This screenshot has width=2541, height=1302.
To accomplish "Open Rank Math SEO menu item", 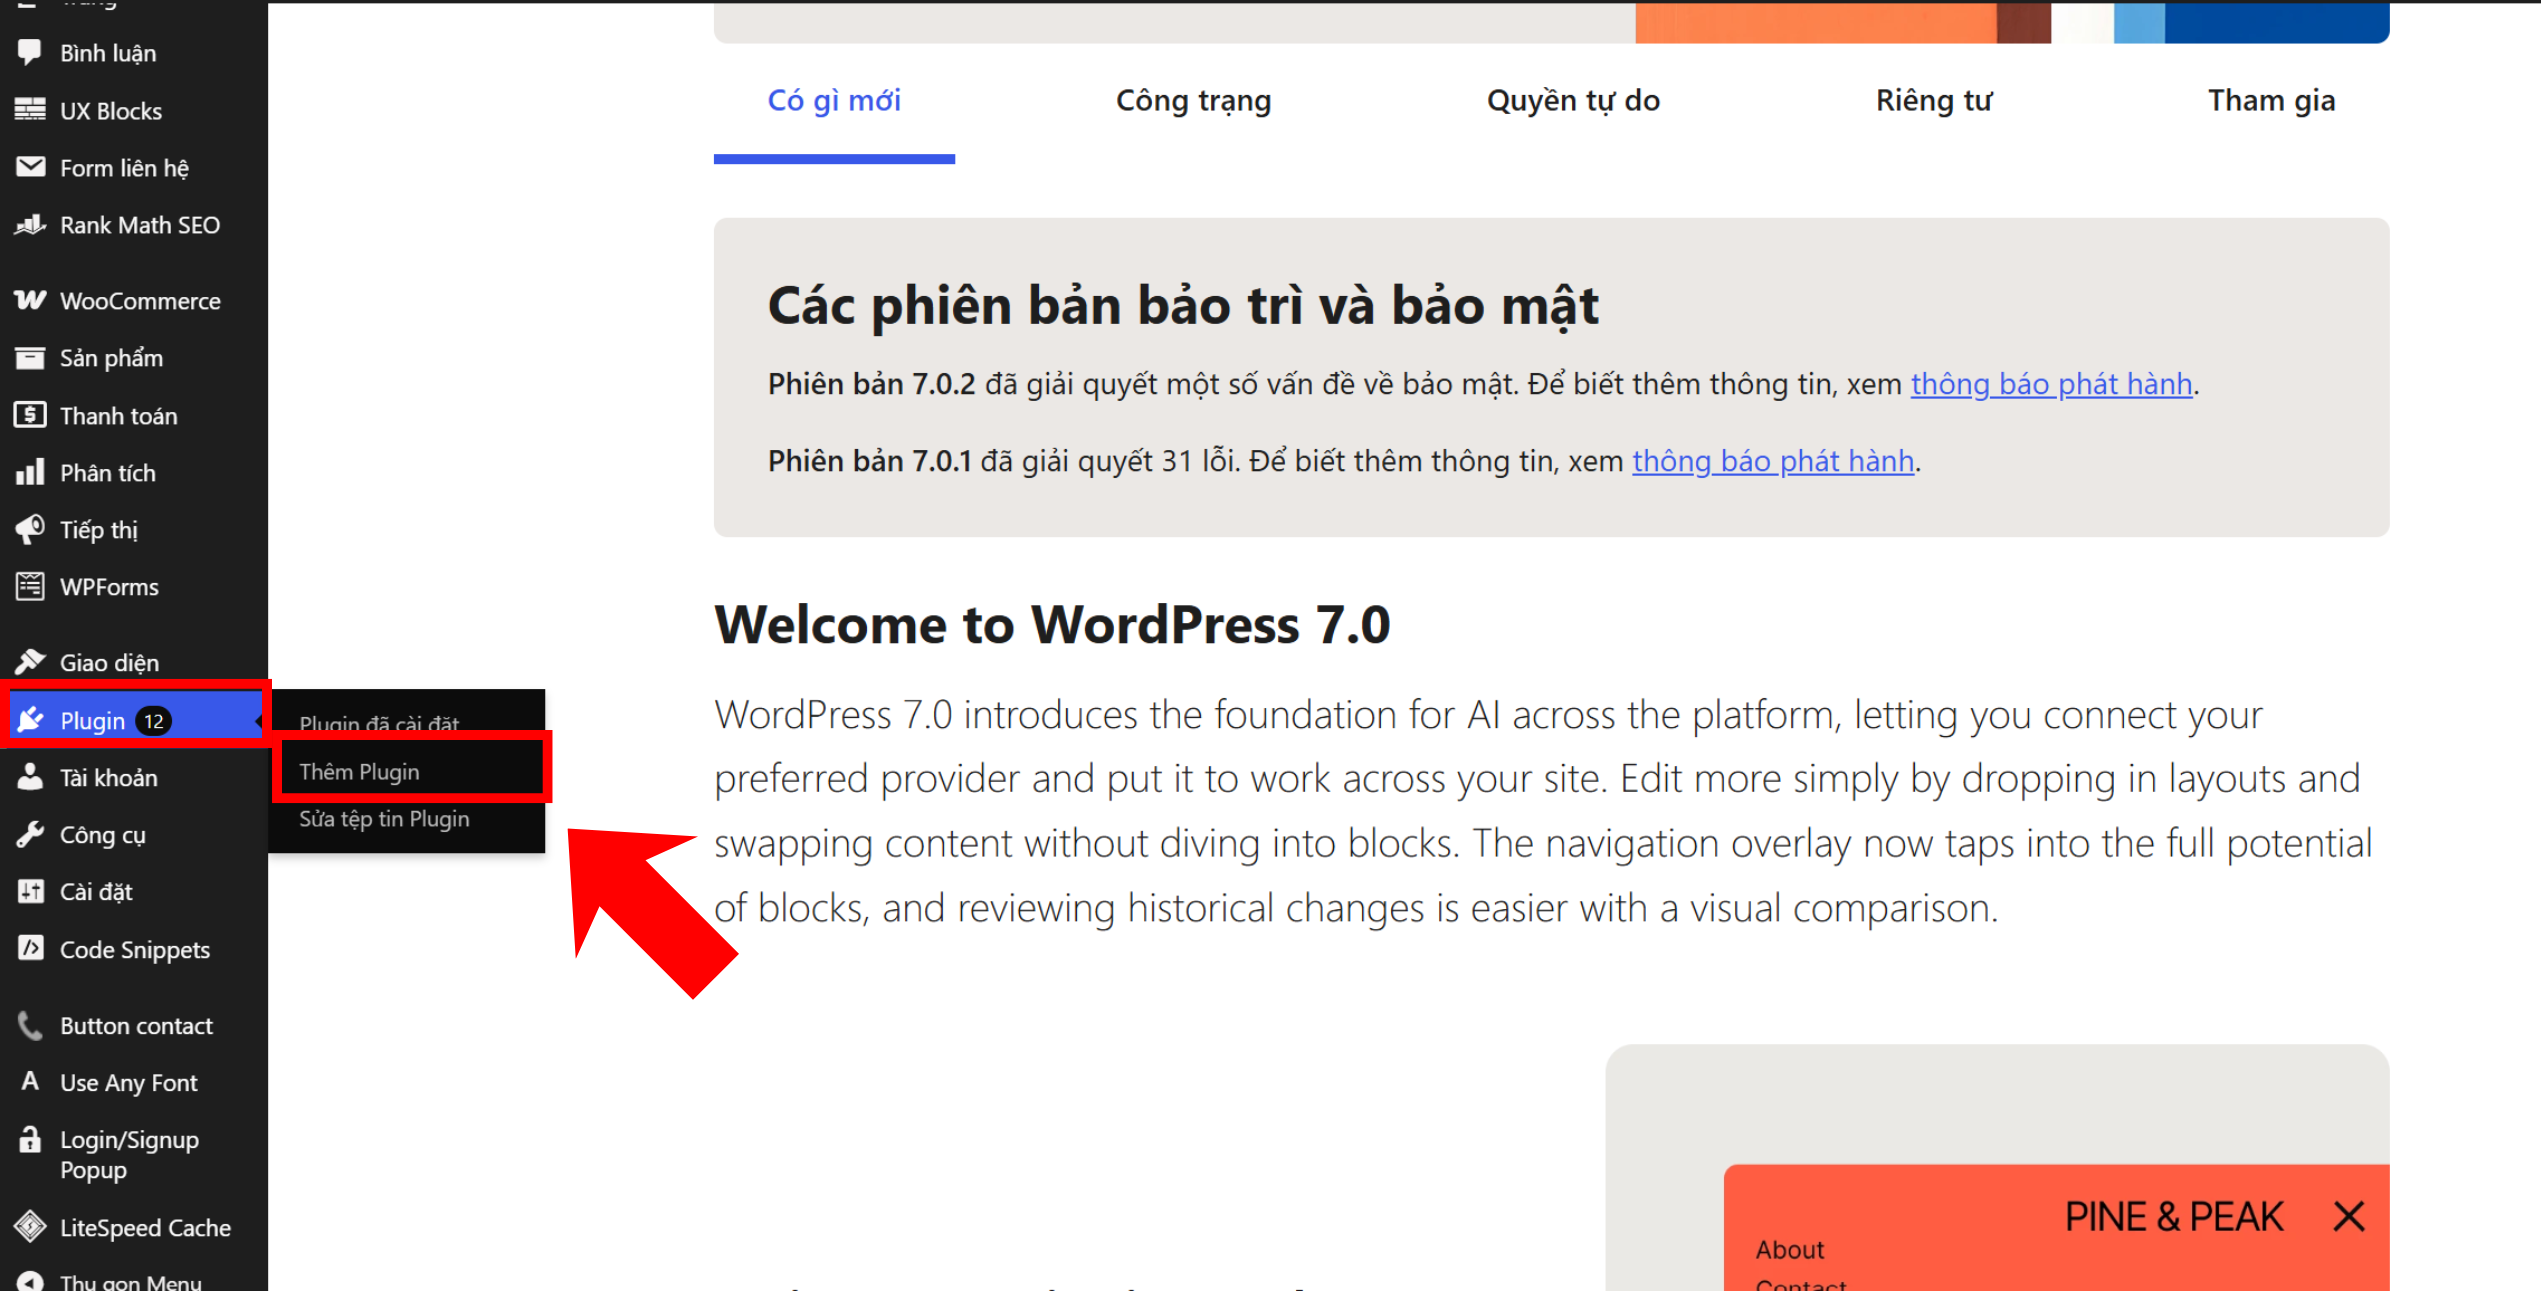I will pyautogui.click(x=134, y=225).
